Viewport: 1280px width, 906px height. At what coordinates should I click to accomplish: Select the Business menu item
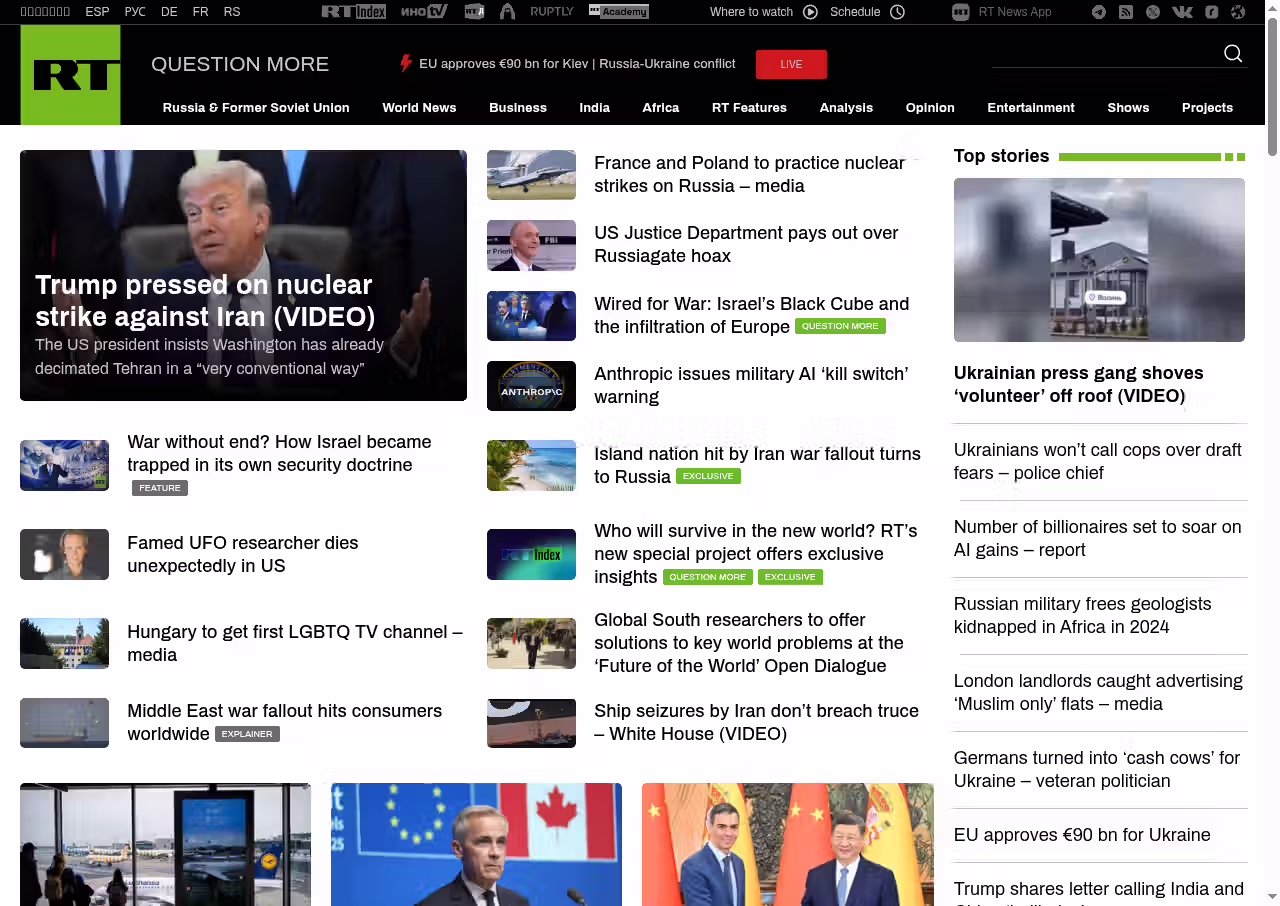517,108
